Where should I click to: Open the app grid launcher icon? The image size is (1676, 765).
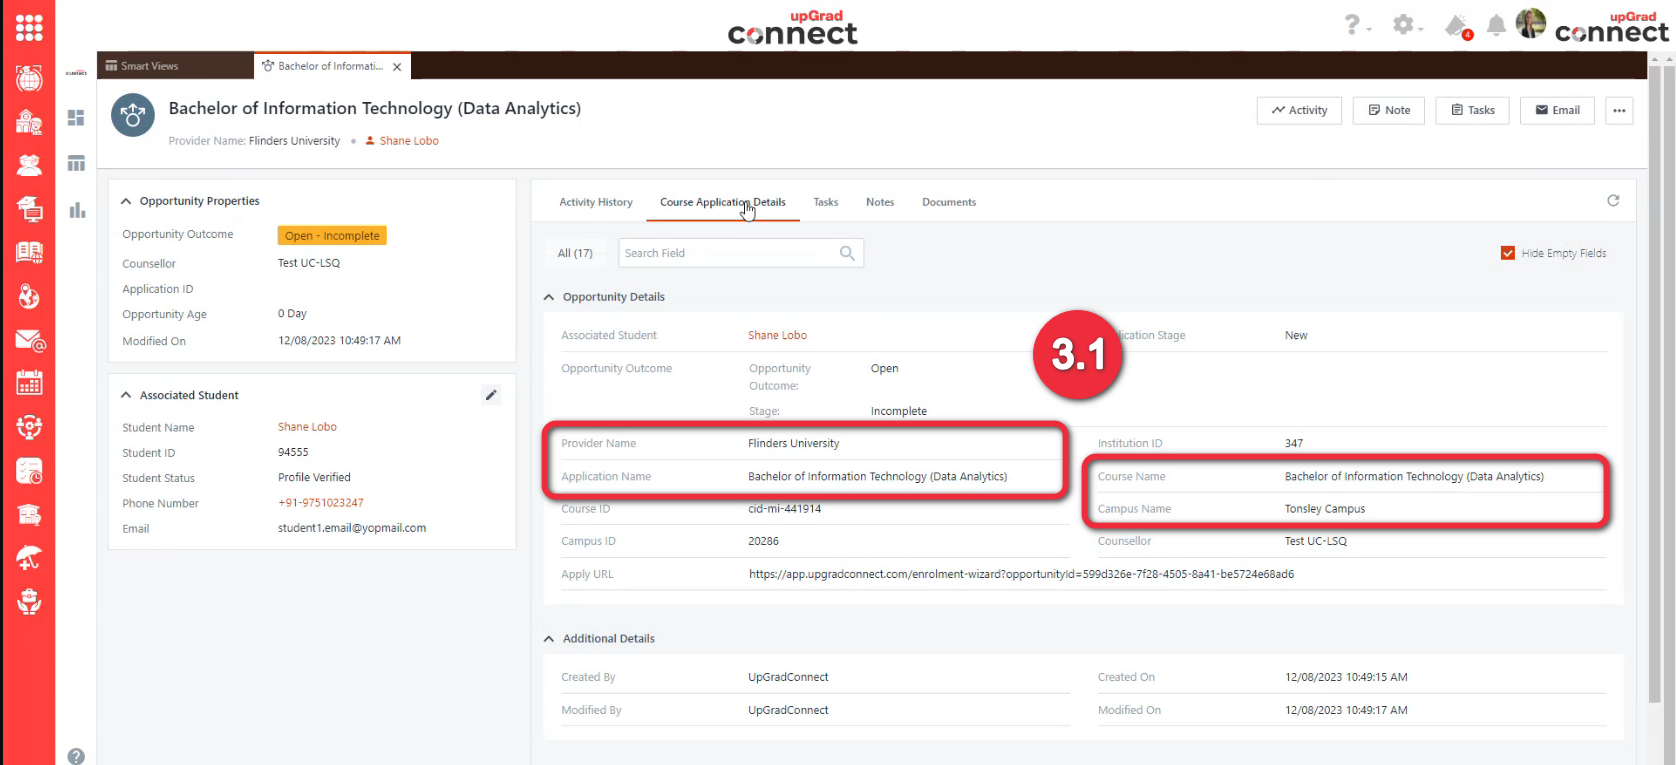click(x=29, y=28)
